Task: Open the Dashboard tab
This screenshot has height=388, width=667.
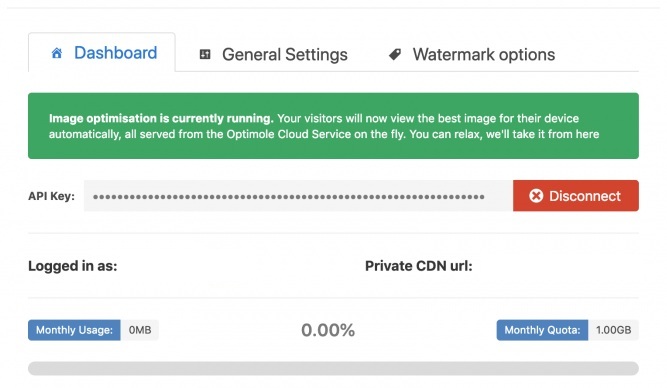Action: [x=102, y=52]
